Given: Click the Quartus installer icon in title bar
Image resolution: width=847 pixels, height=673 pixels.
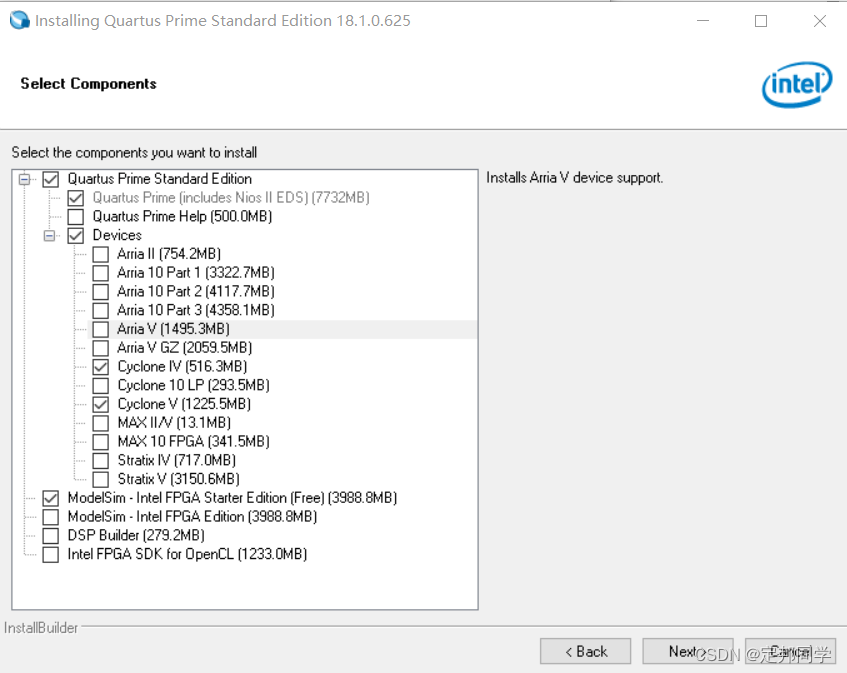Looking at the screenshot, I should coord(19,21).
